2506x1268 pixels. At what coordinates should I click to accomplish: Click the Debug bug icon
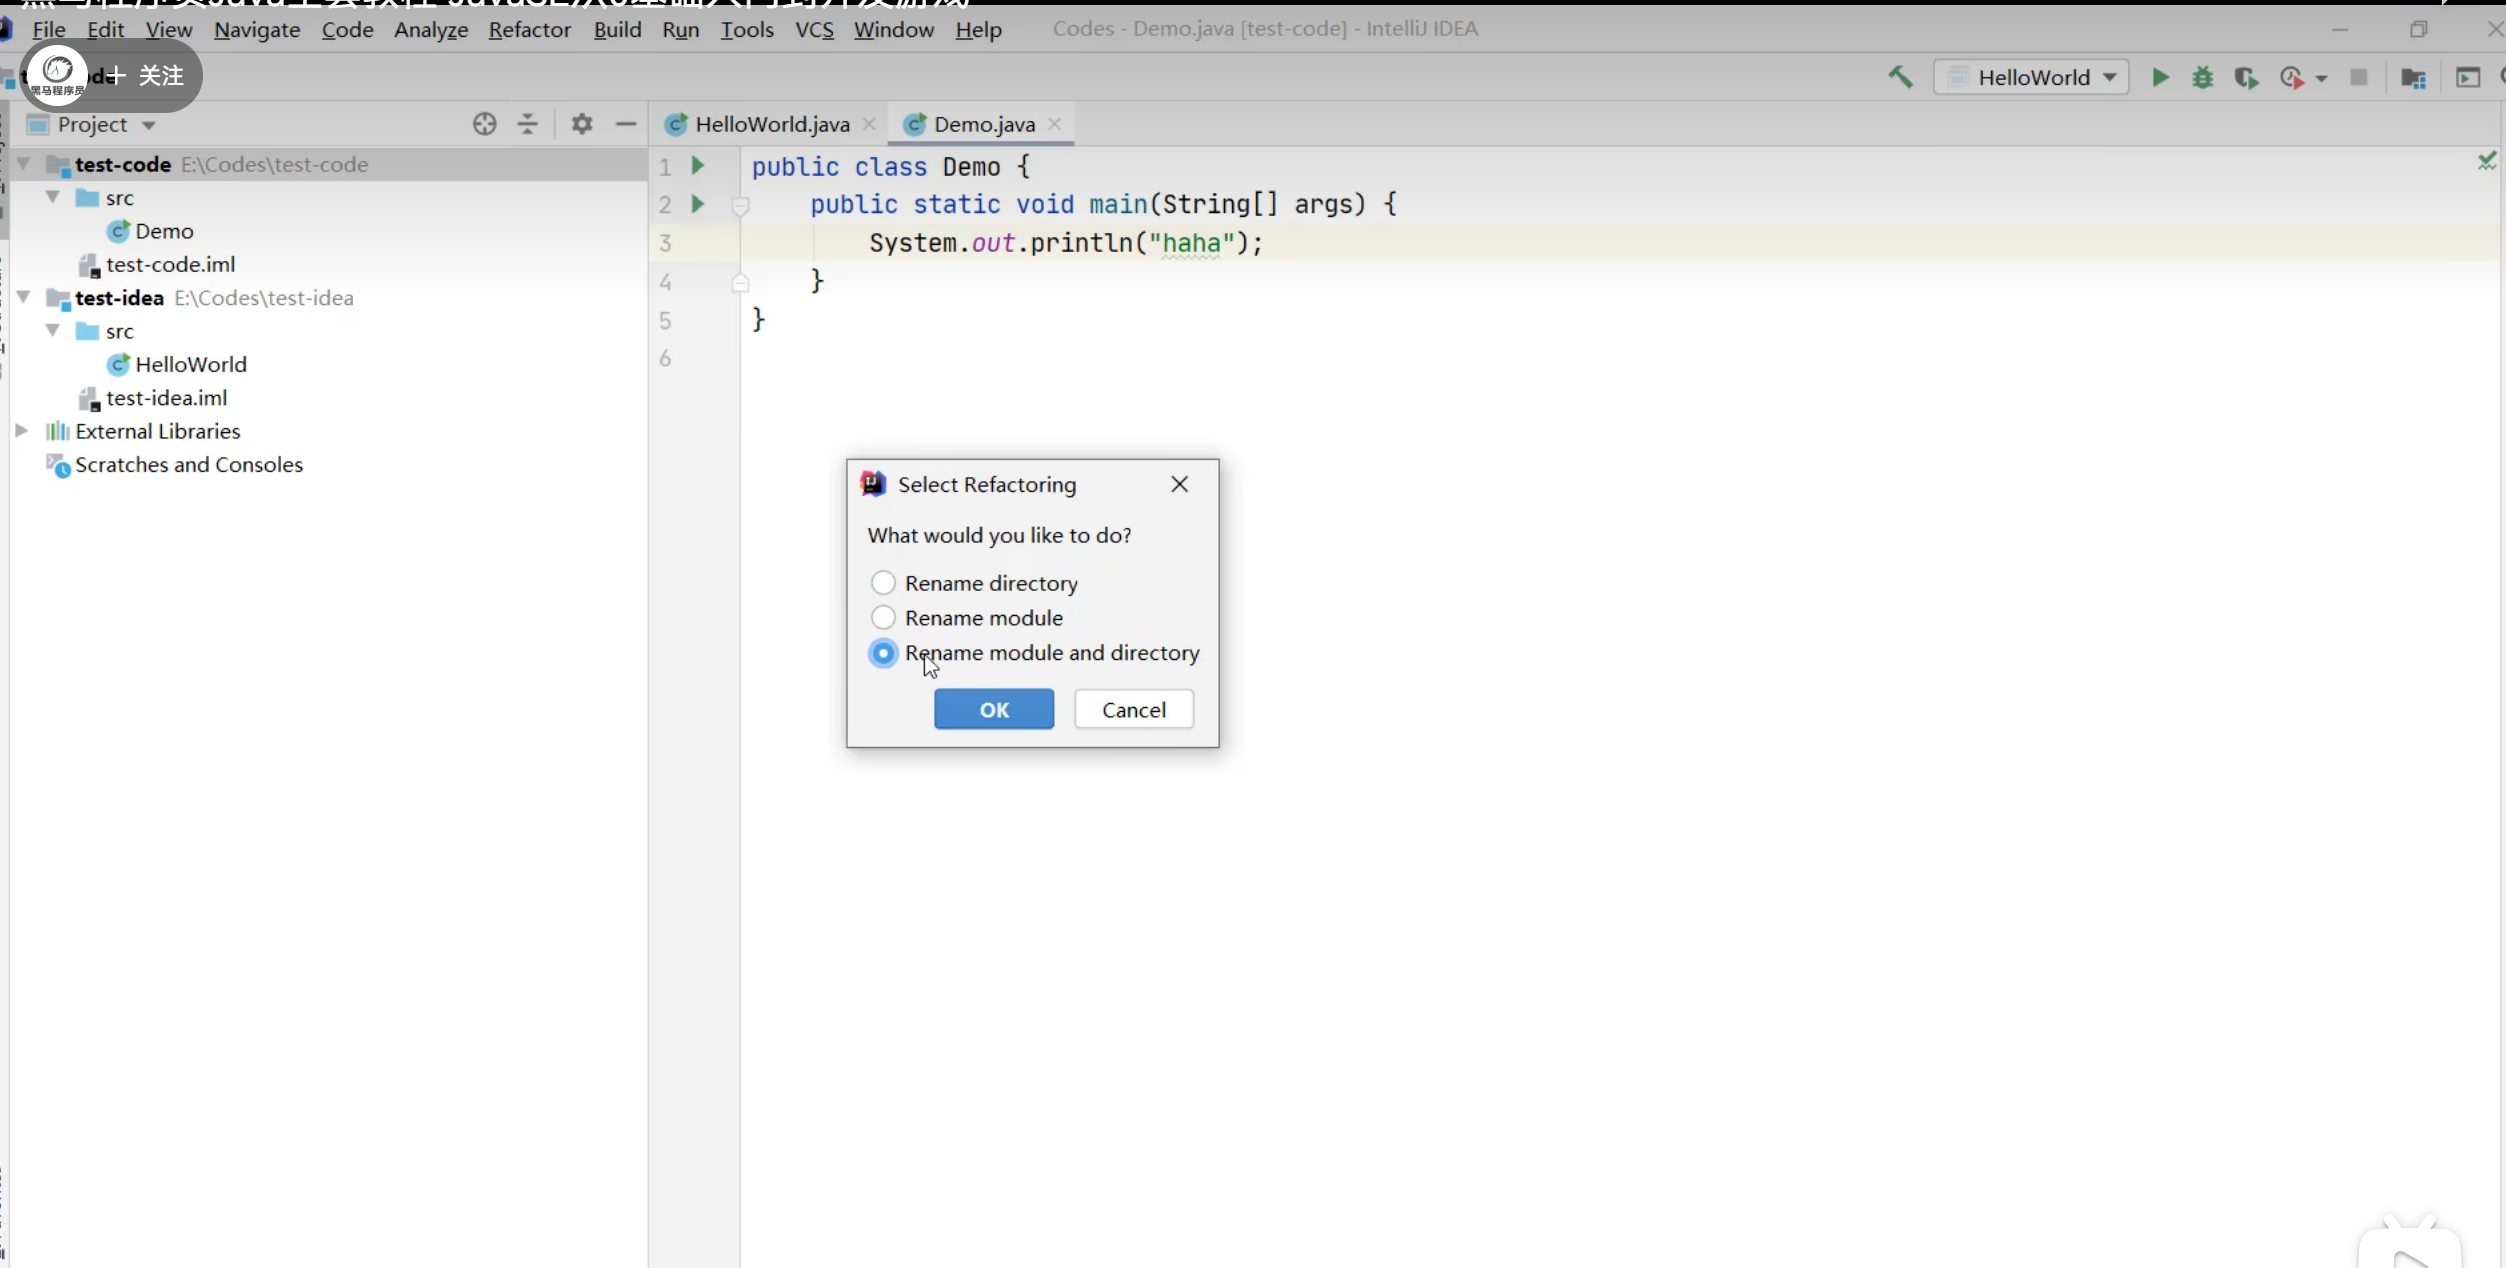tap(2202, 77)
